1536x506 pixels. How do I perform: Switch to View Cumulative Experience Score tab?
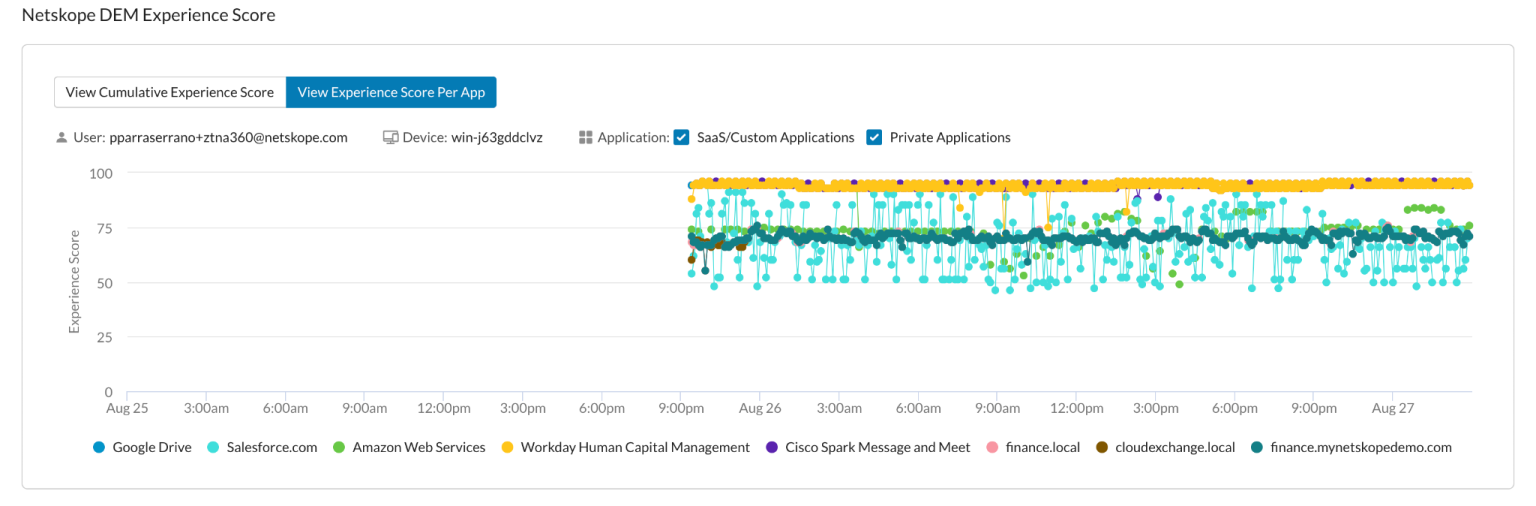[x=169, y=92]
